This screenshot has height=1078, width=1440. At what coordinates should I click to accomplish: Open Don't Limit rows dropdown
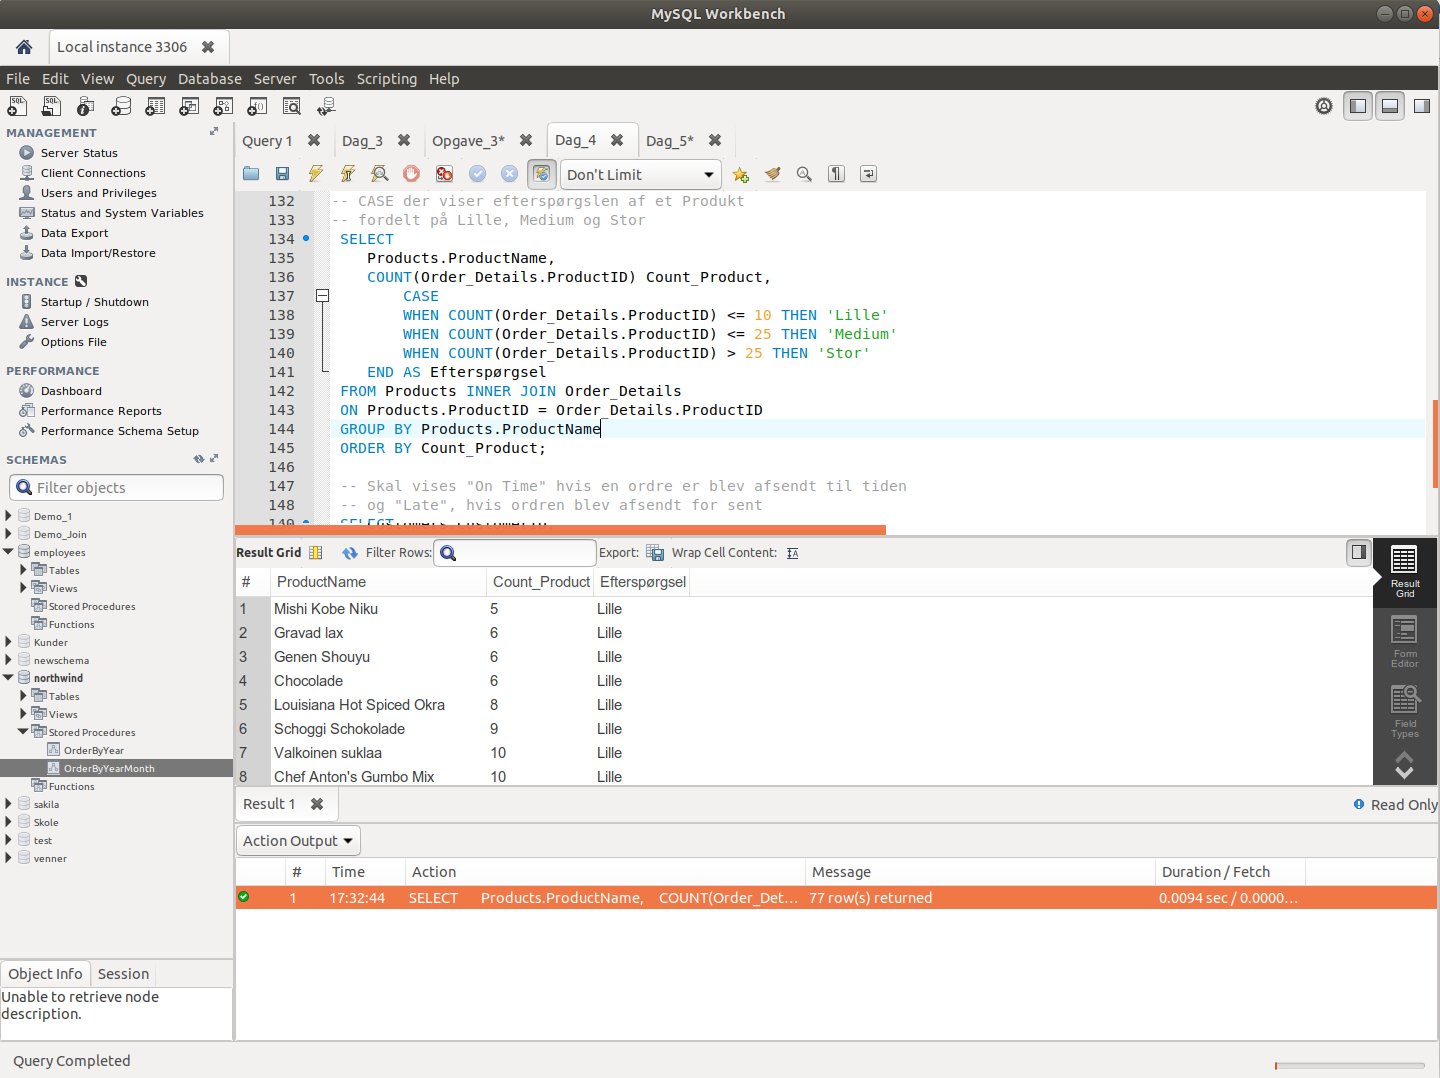641,174
